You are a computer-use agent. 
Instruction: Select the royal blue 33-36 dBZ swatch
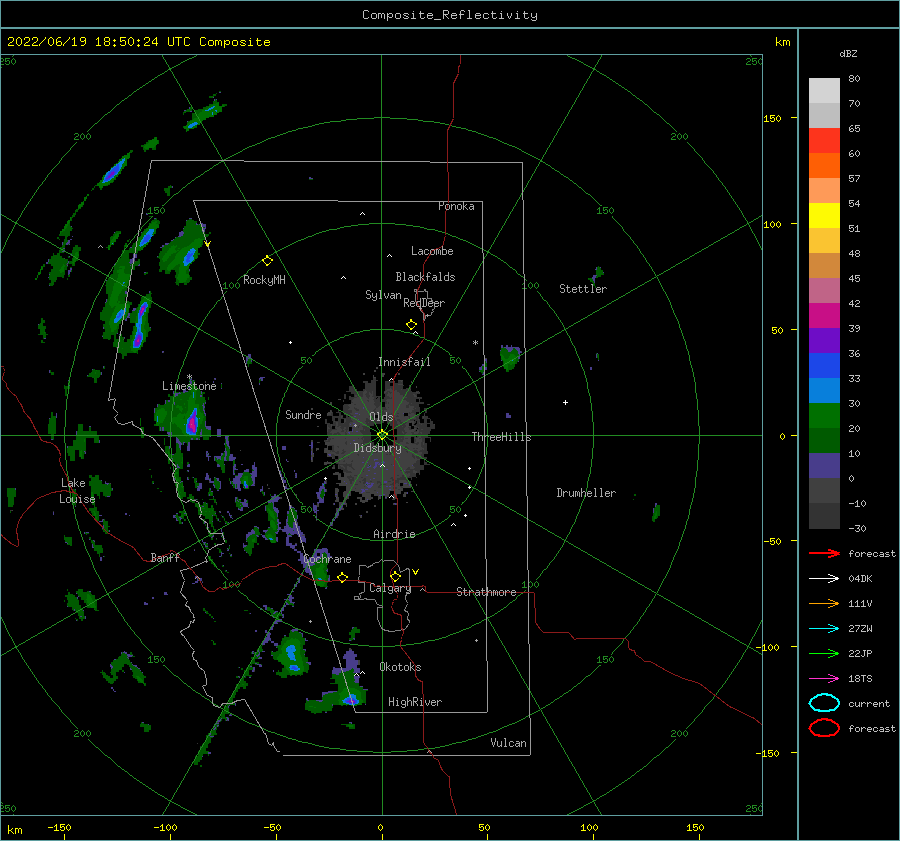tap(824, 366)
